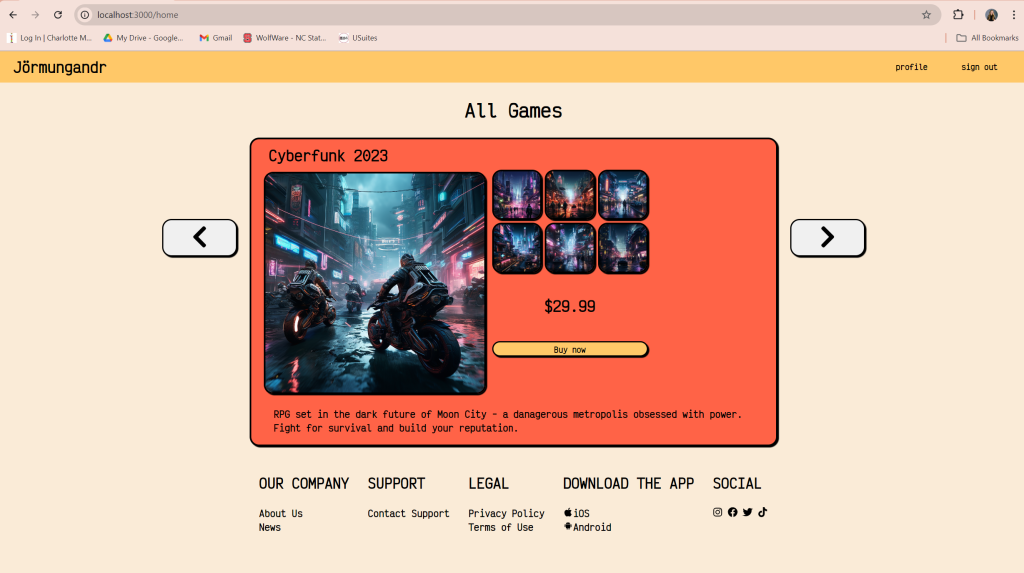
Task: Bookmark this page with the star icon
Action: pos(926,15)
